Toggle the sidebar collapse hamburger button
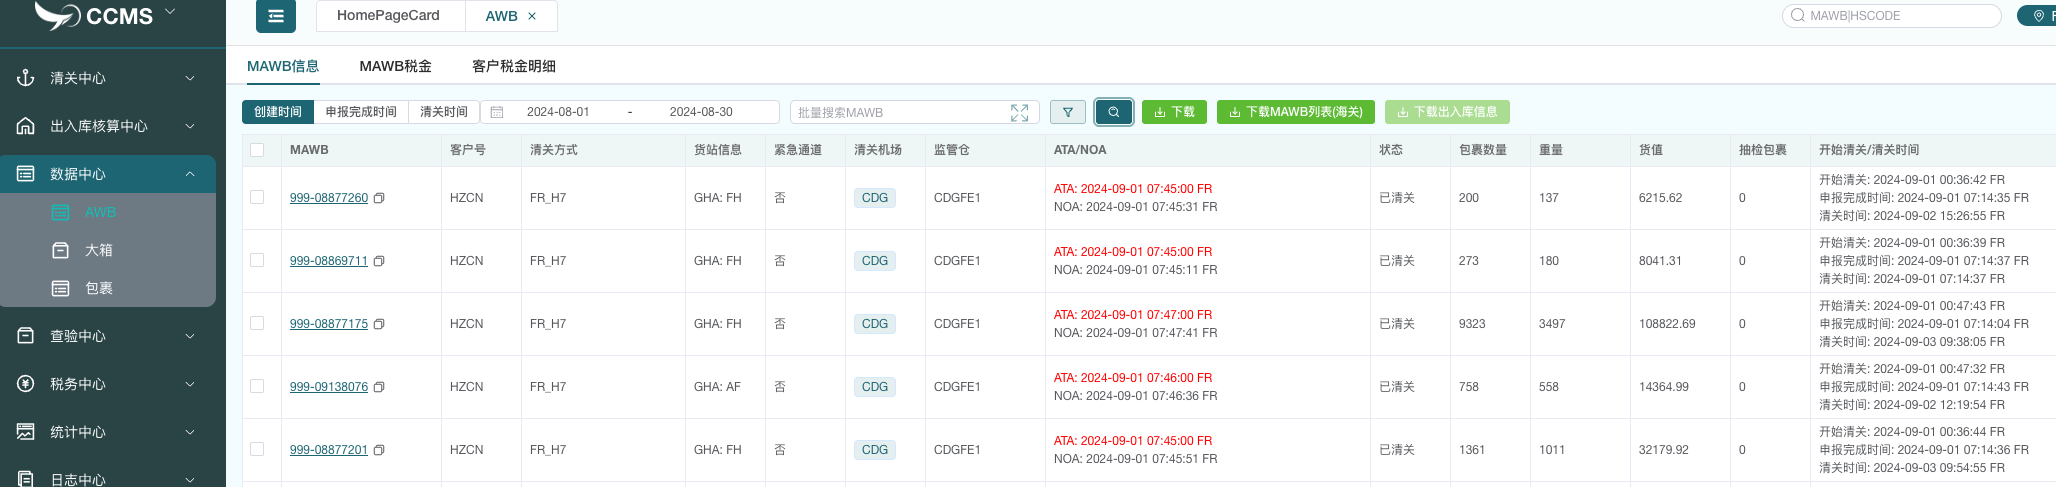 (276, 16)
